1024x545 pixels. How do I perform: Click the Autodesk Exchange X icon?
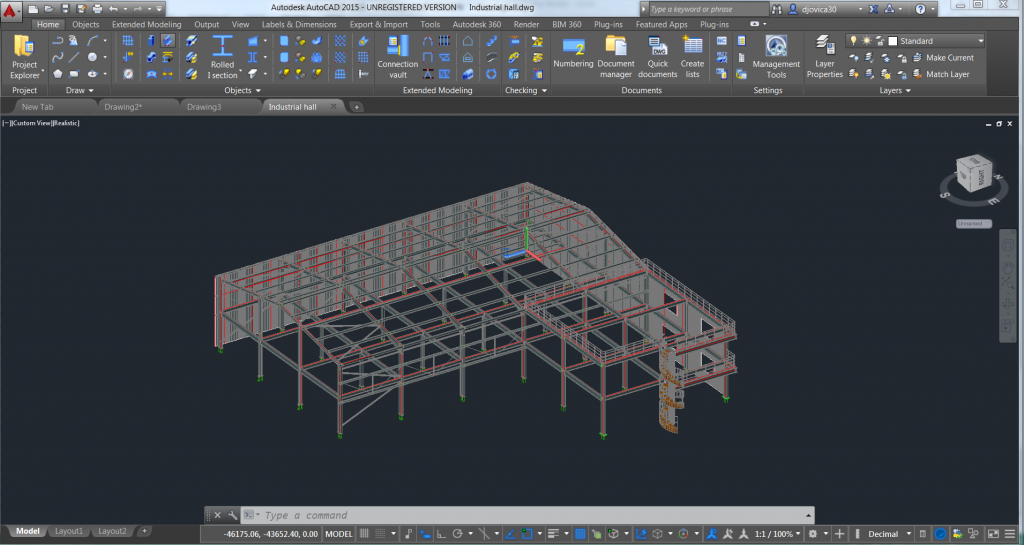coord(873,9)
